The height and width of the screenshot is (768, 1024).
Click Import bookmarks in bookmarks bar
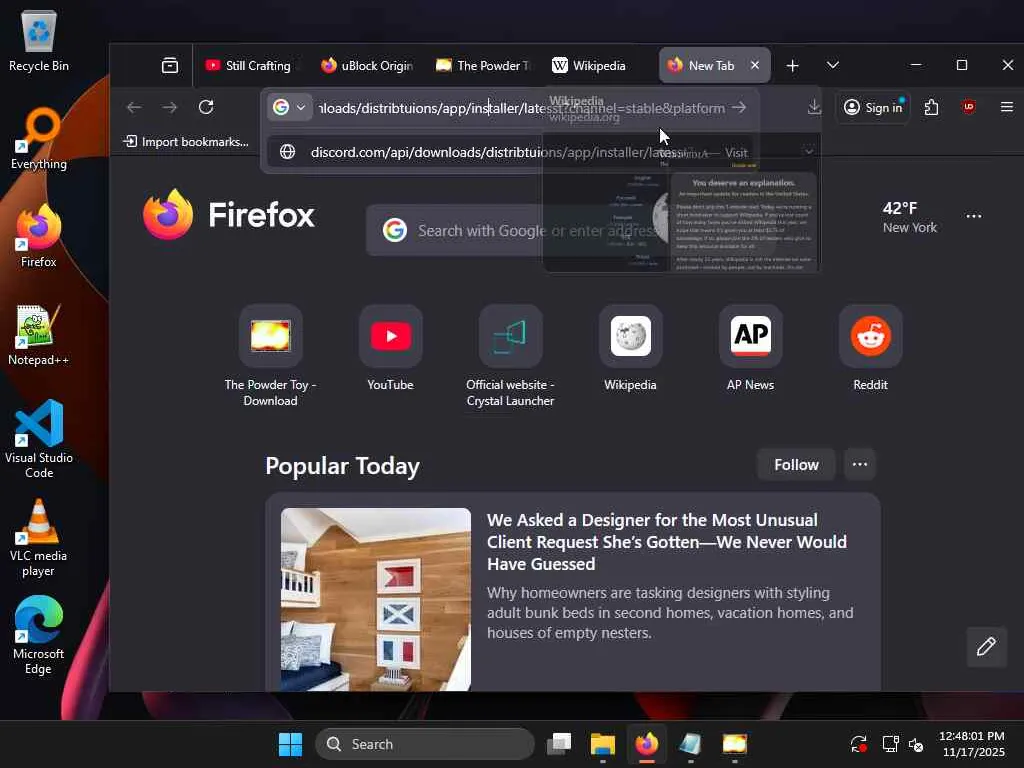(x=187, y=142)
